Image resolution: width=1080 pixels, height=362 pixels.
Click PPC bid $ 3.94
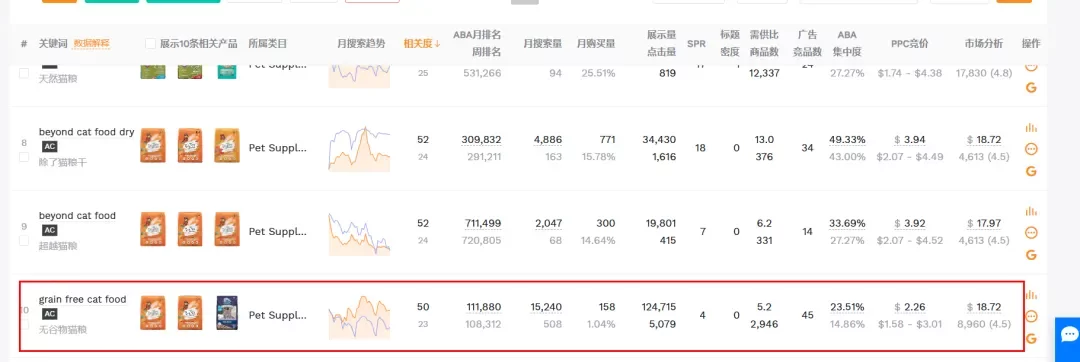[909, 140]
